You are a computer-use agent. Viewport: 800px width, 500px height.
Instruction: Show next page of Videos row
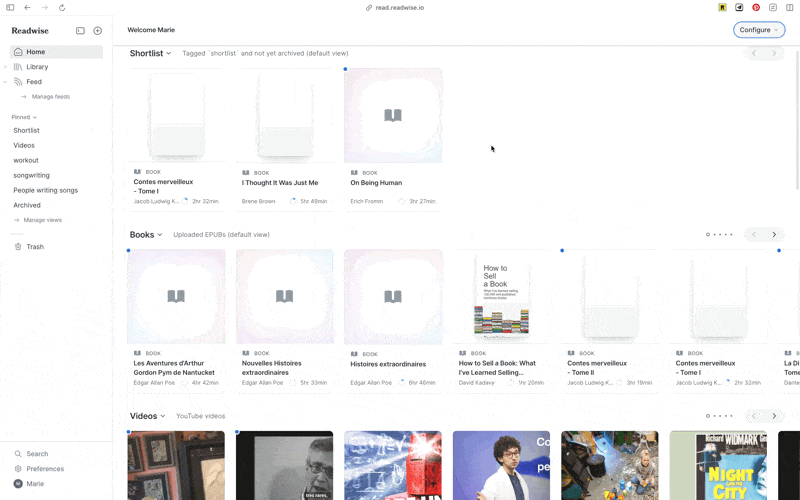(x=774, y=416)
